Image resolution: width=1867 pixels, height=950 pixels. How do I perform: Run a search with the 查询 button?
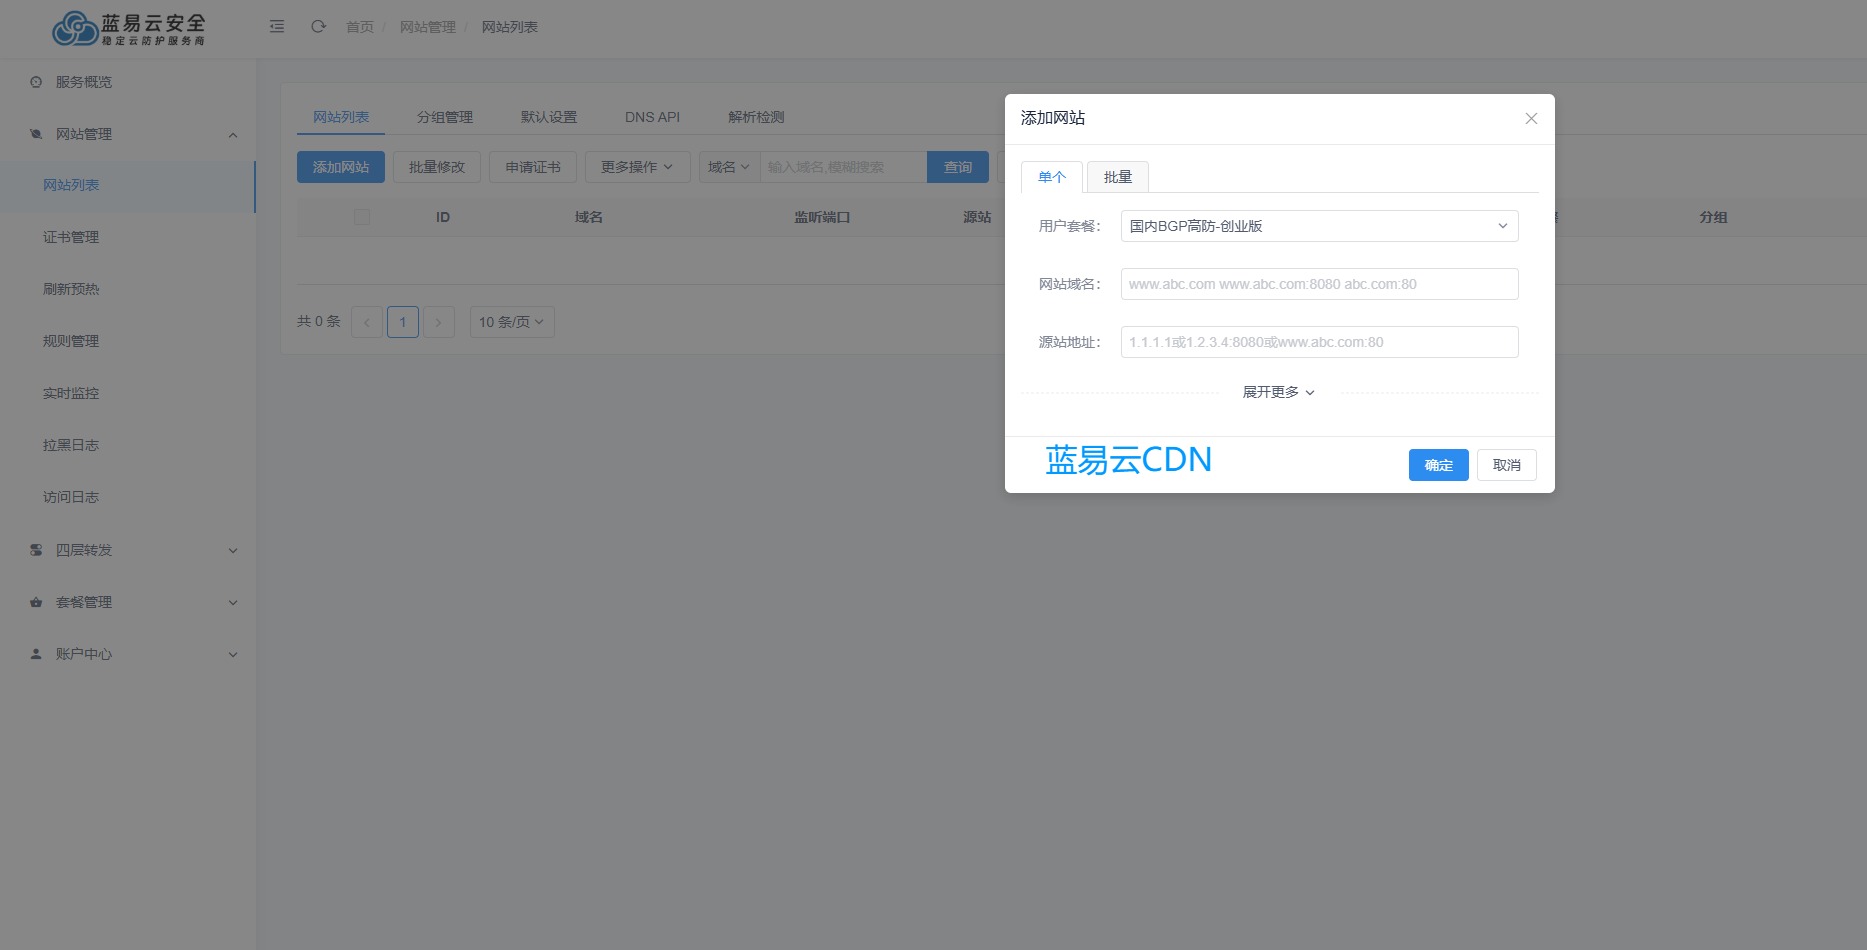[957, 167]
